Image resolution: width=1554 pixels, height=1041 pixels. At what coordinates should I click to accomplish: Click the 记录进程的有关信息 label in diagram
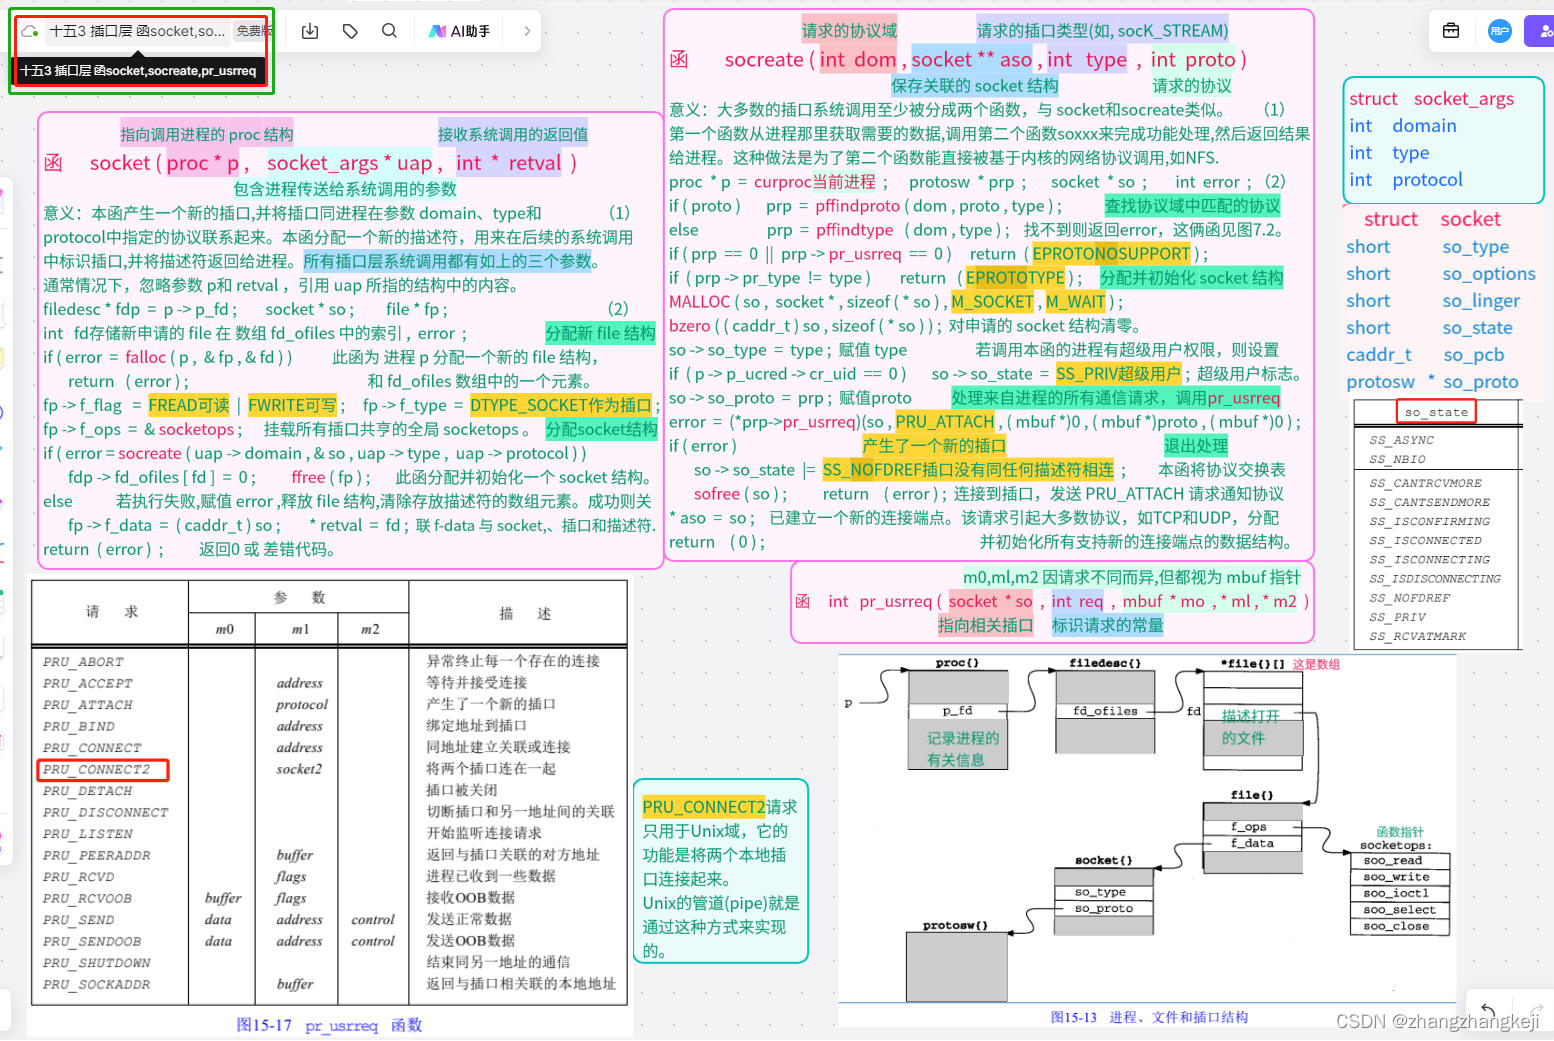click(x=962, y=749)
